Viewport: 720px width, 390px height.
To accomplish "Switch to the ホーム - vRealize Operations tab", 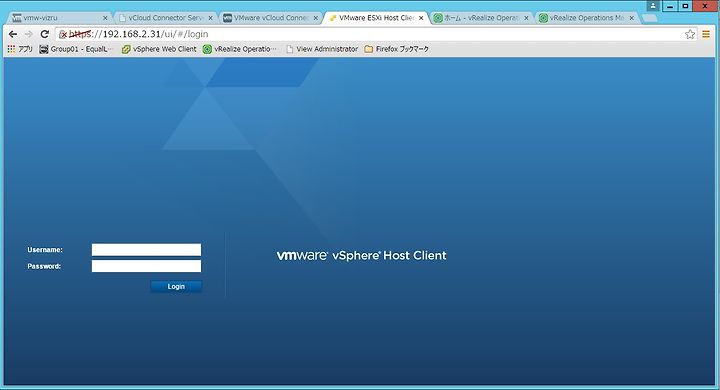I will pyautogui.click(x=481, y=18).
